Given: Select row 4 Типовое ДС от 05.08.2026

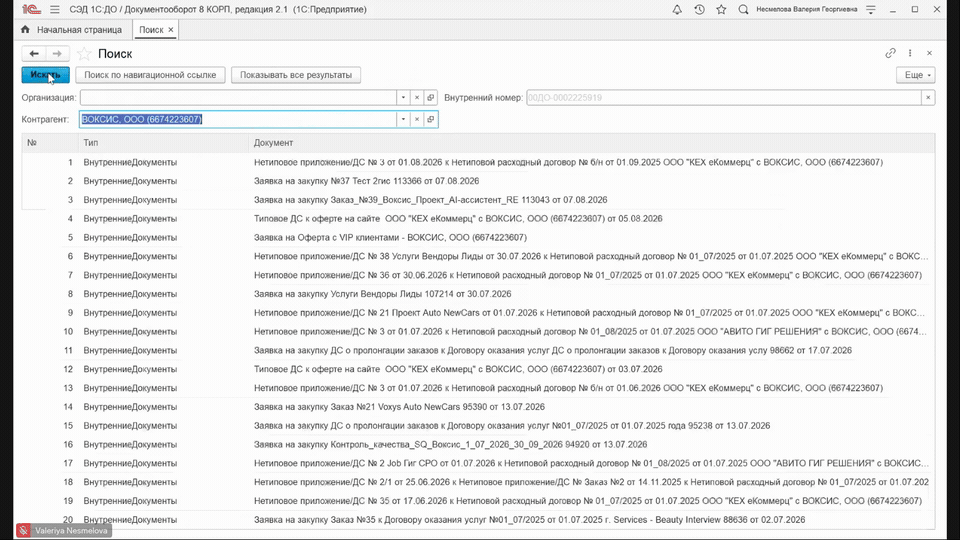Looking at the screenshot, I should point(478,219).
